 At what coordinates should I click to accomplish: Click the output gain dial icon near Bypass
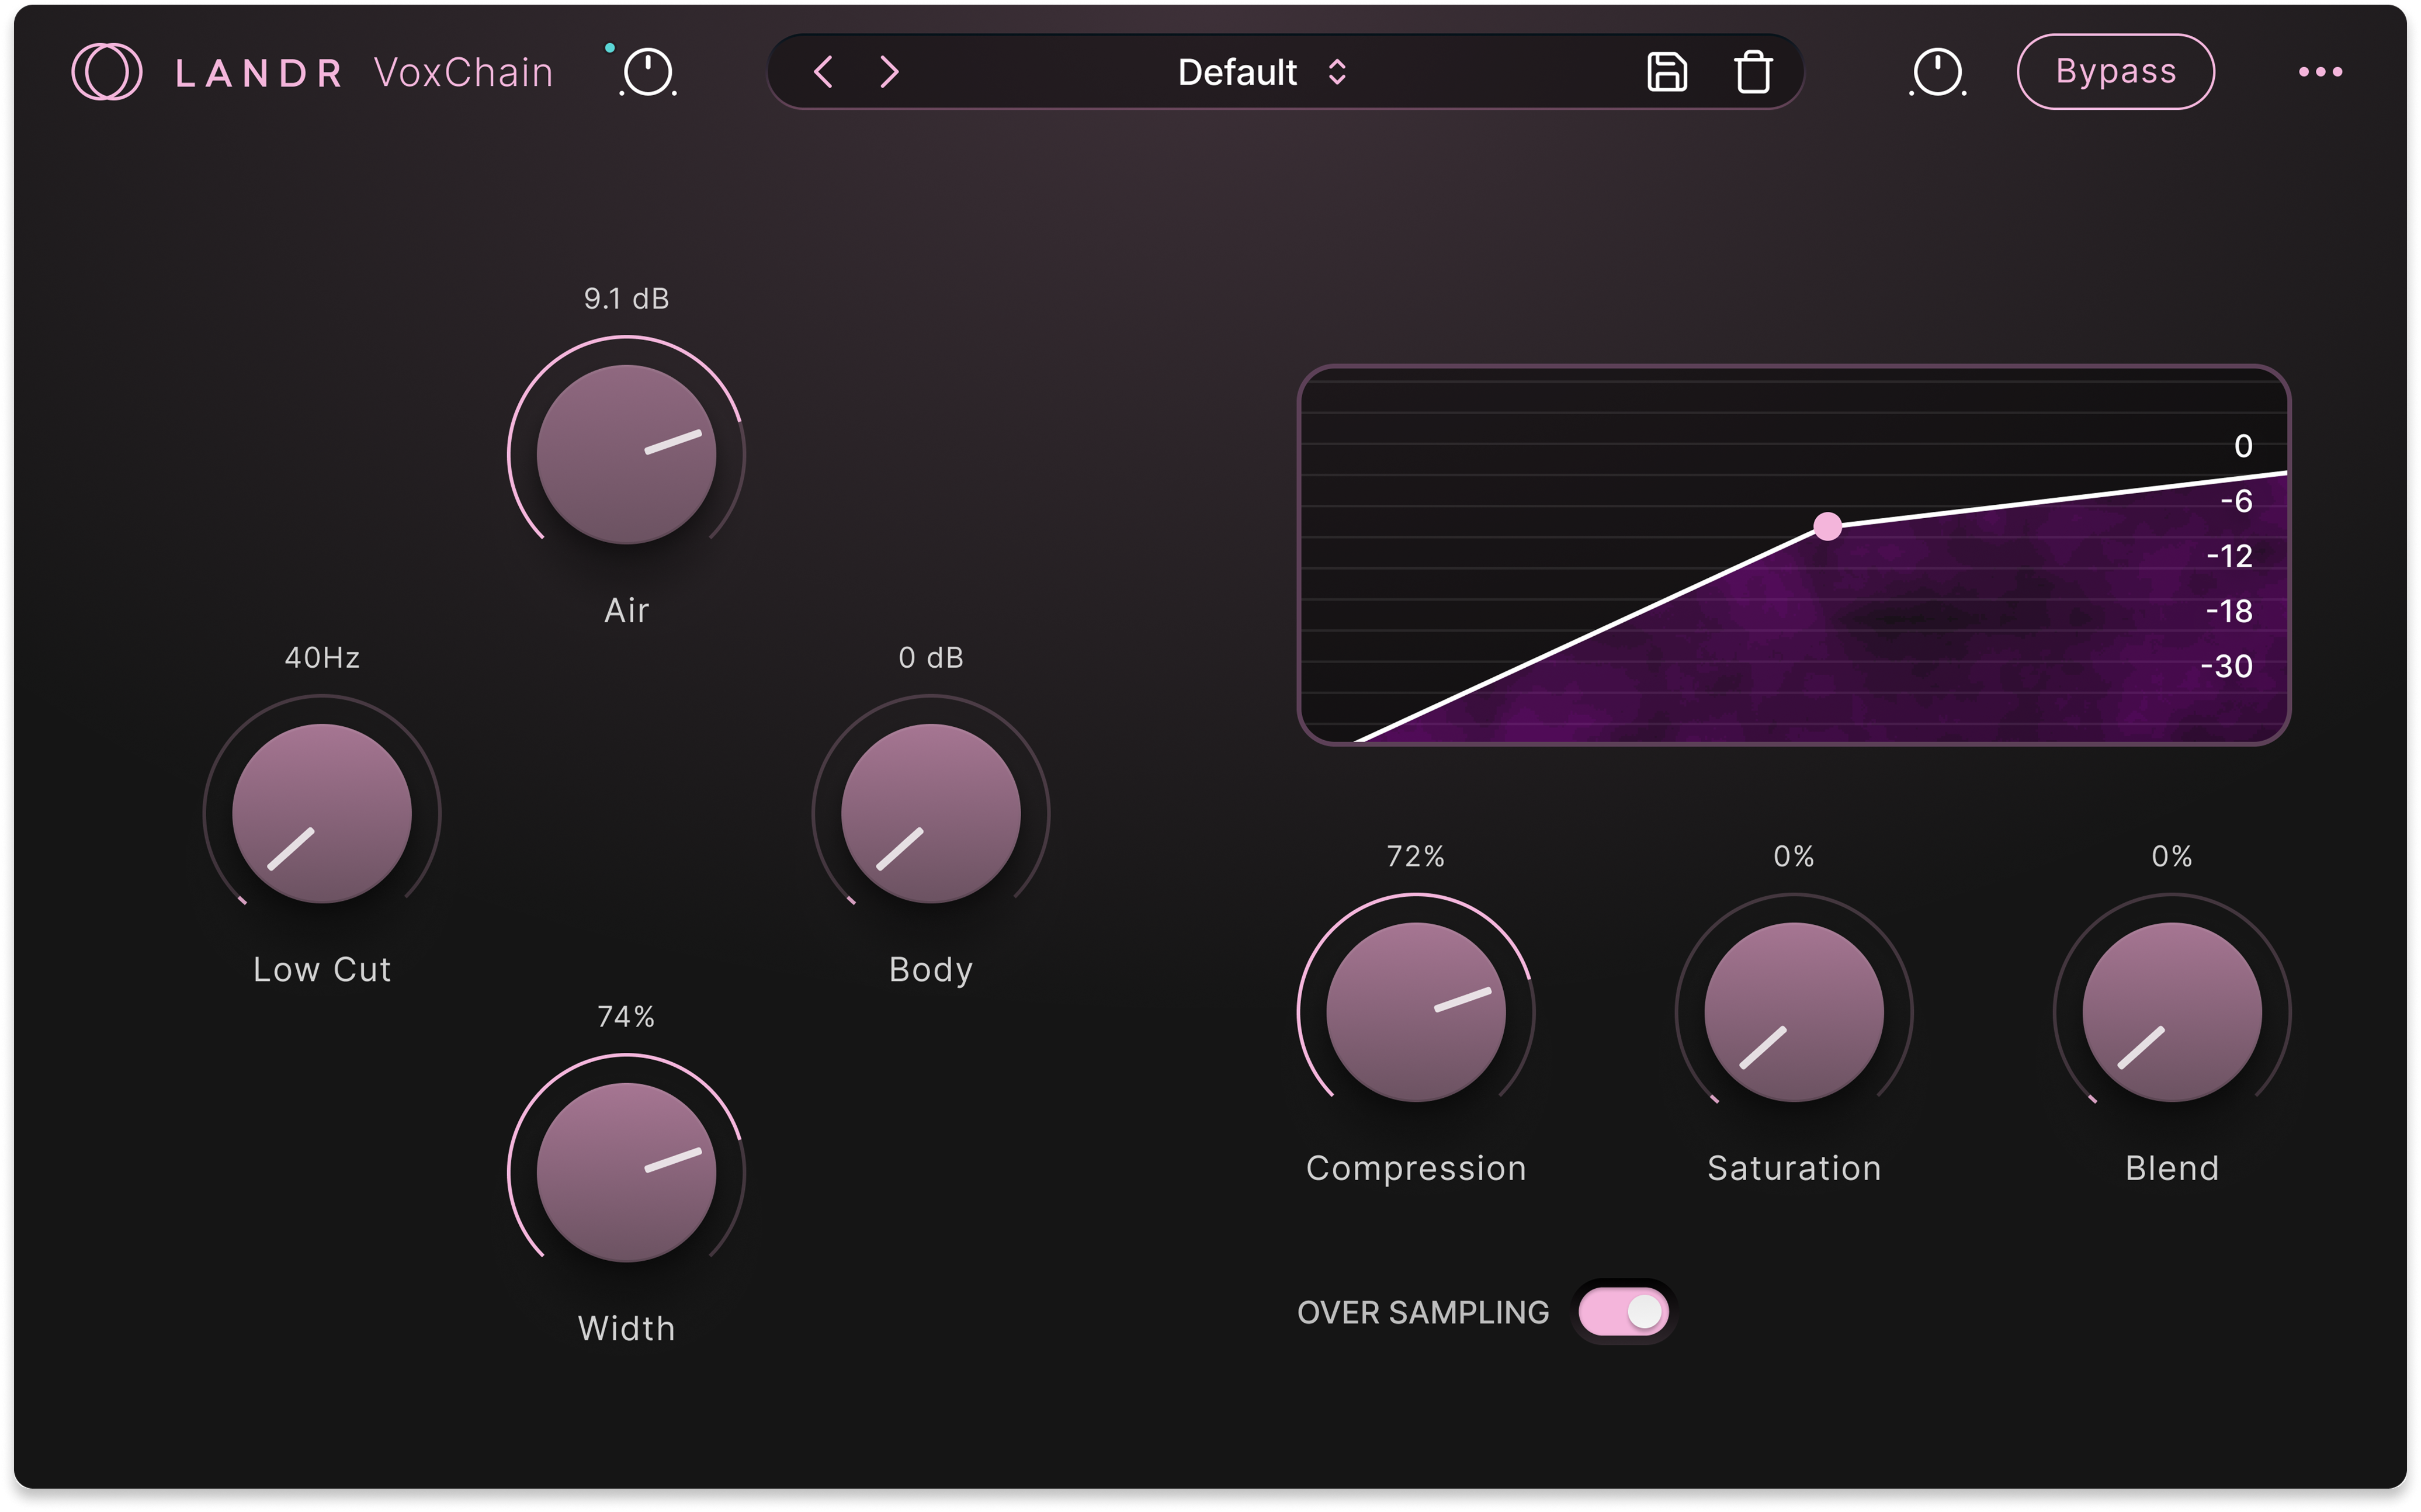tap(1937, 73)
